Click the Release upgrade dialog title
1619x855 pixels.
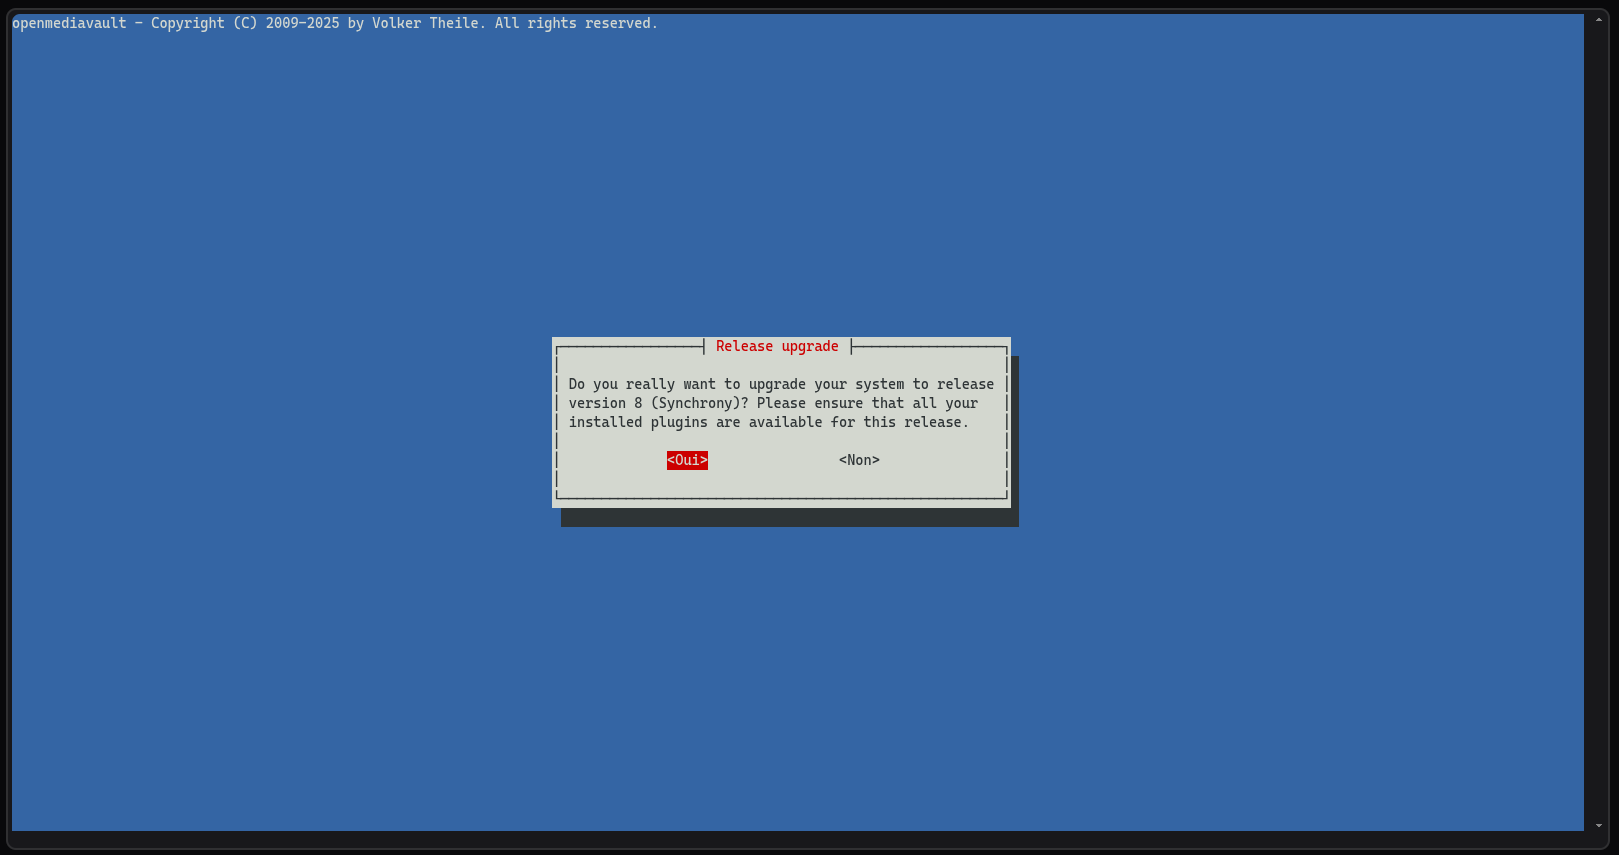pyautogui.click(x=777, y=346)
